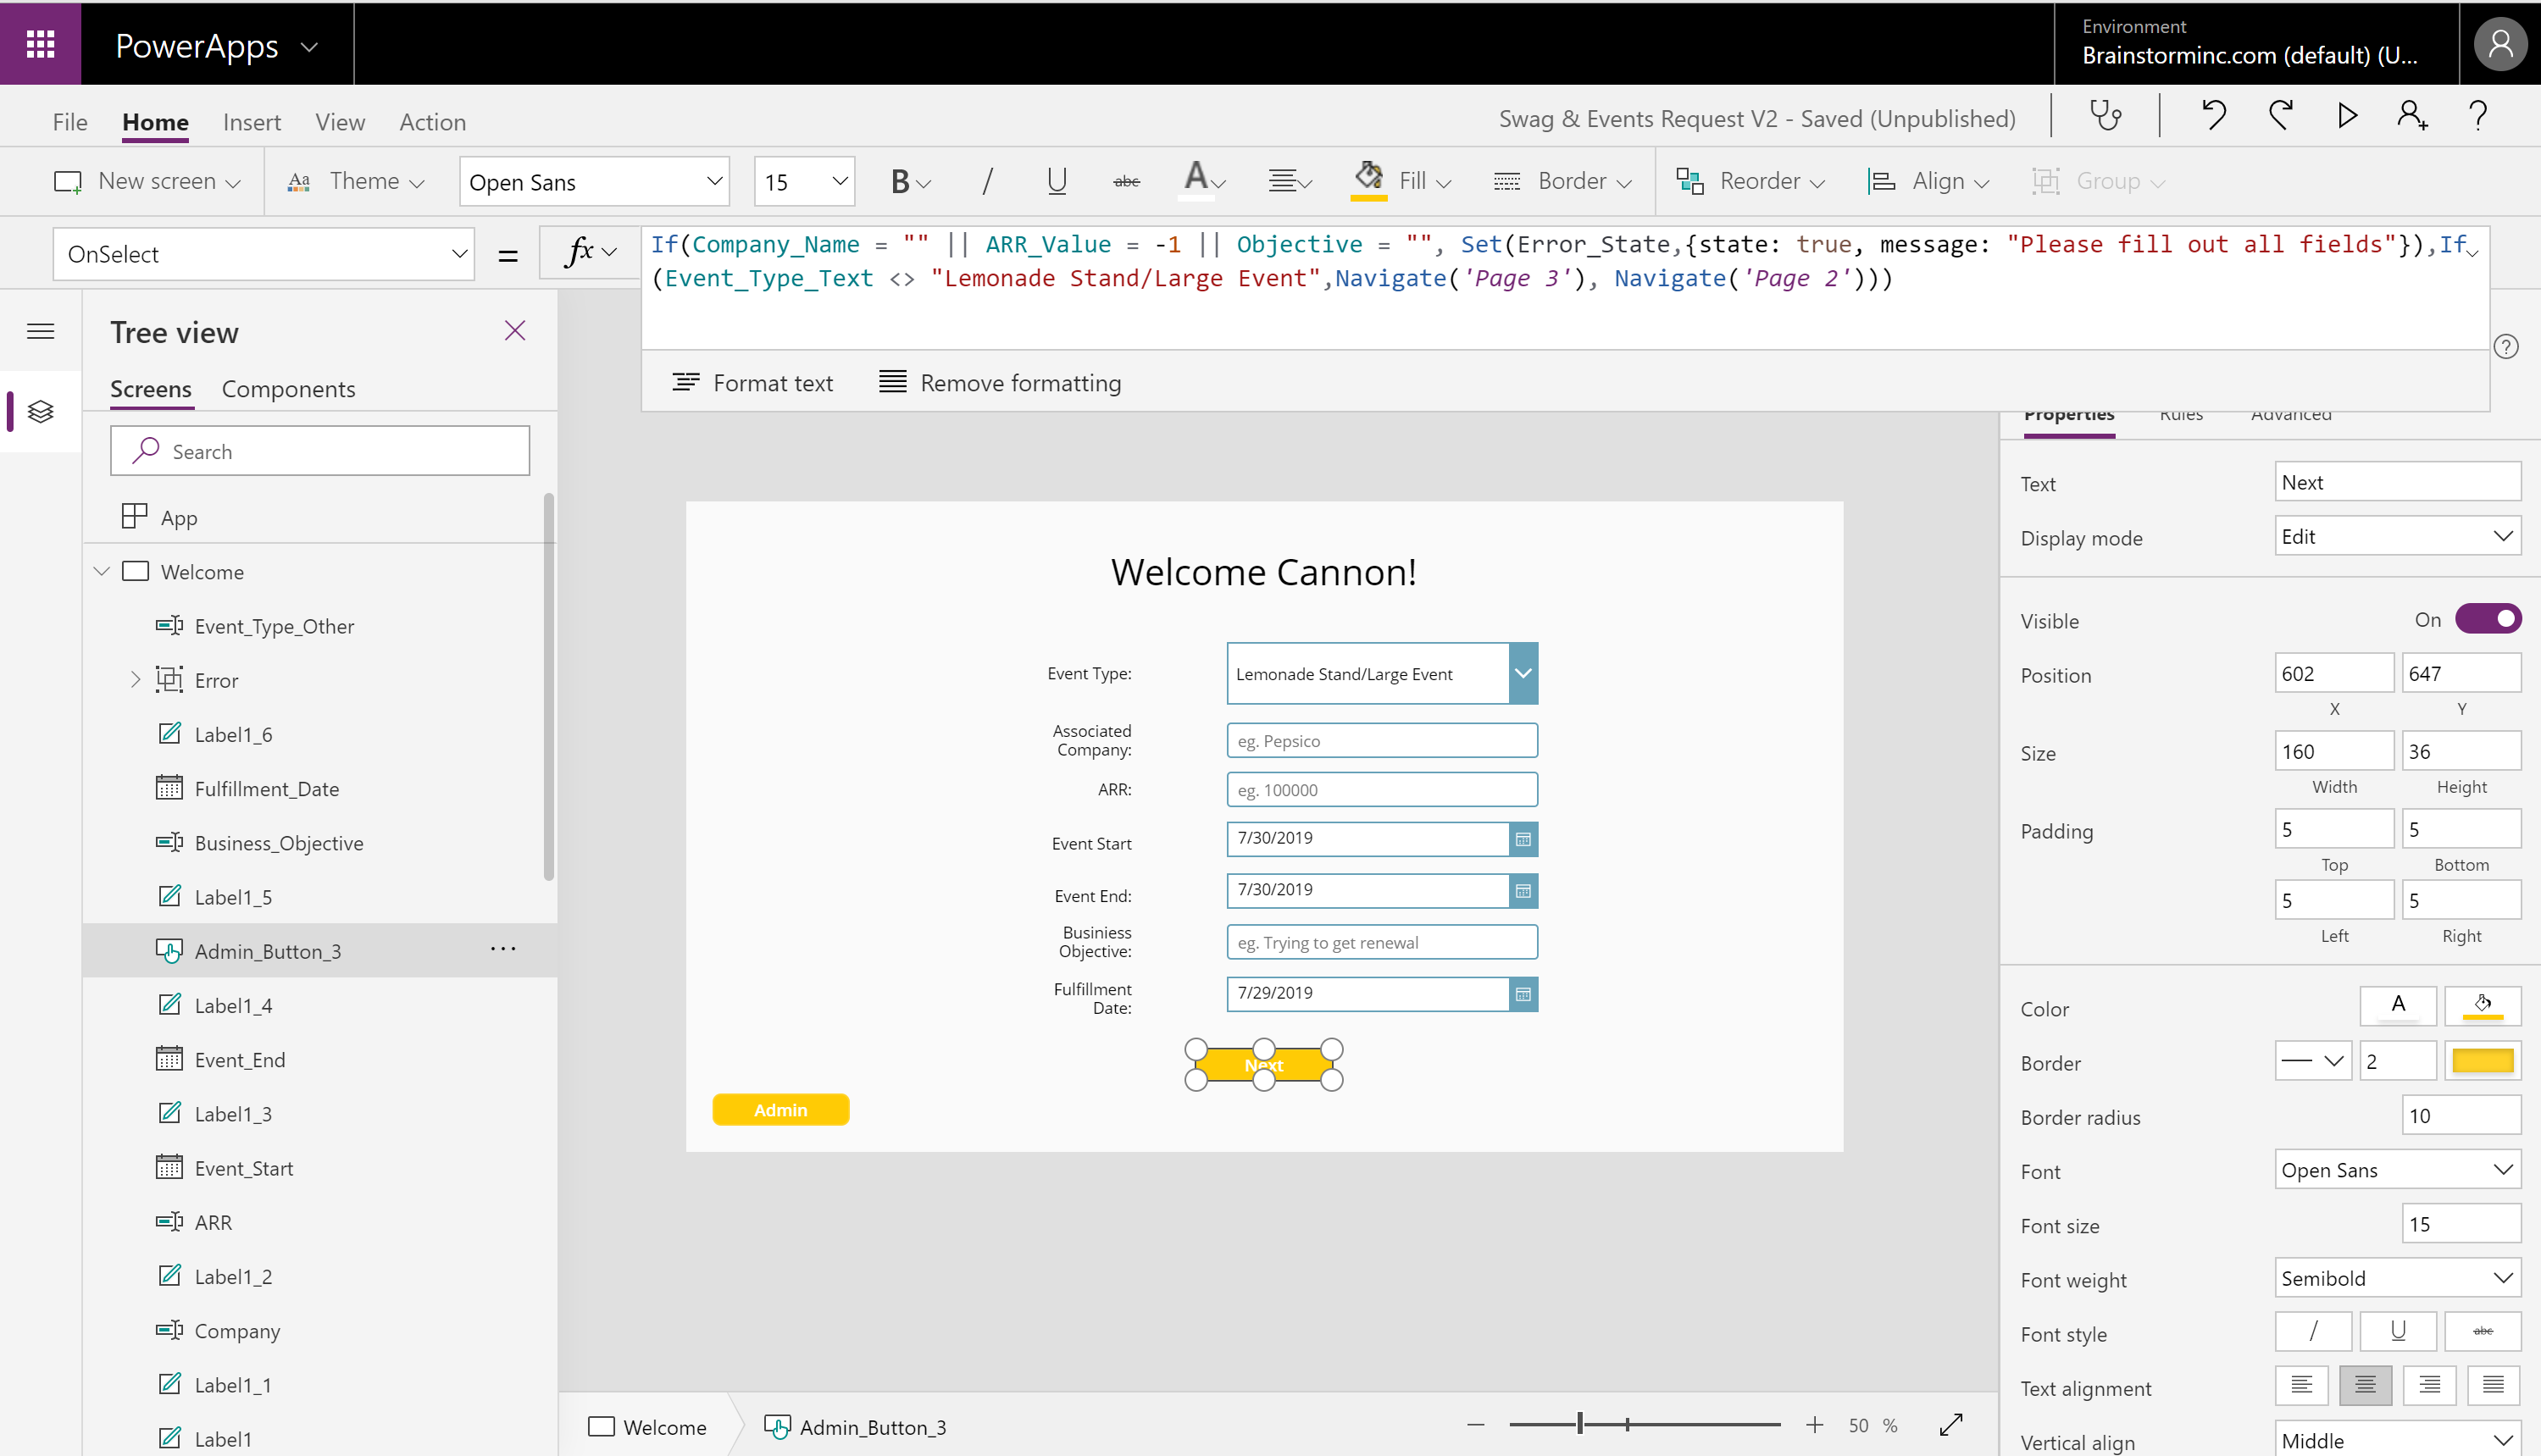Viewport: 2541px width, 1456px height.
Task: Open the Font weight dropdown showing Semibold
Action: coord(2396,1277)
